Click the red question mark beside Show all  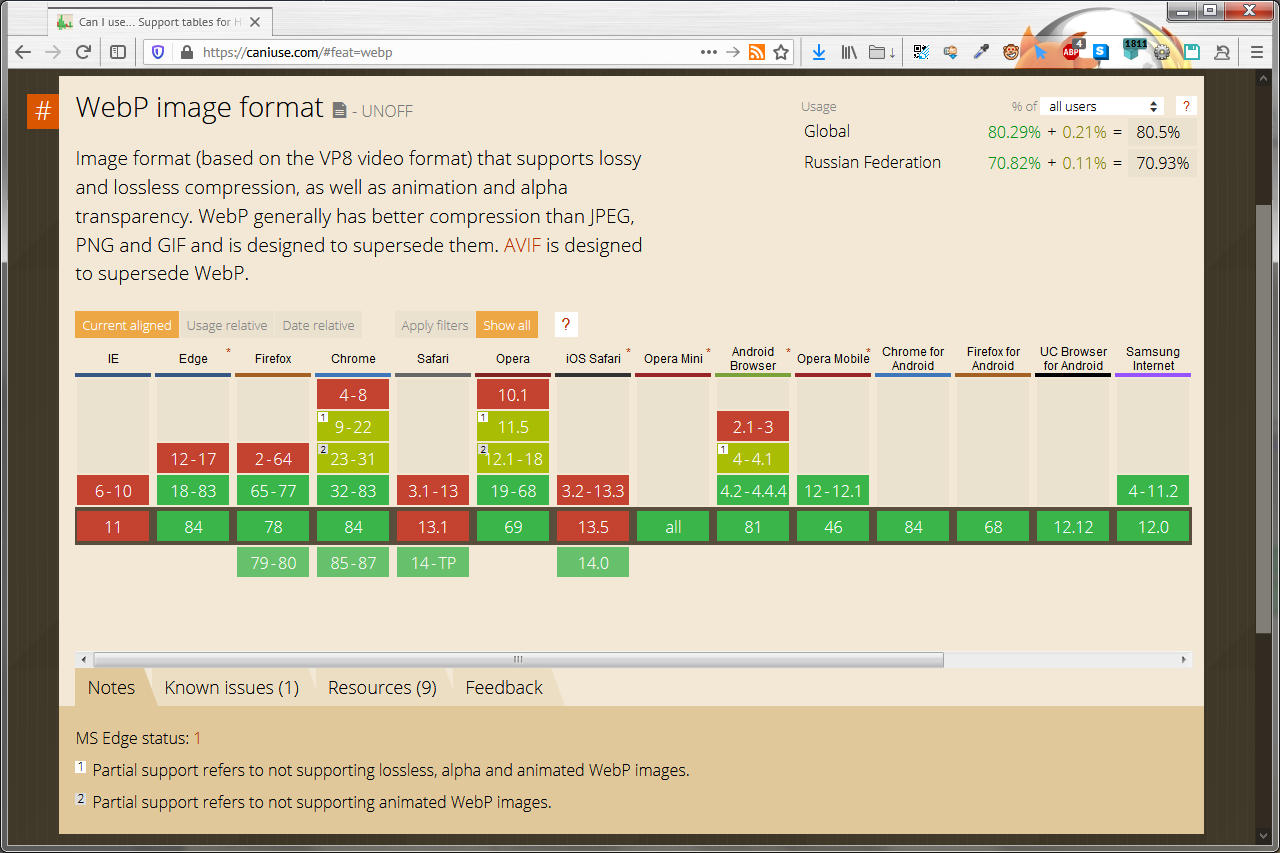566,324
